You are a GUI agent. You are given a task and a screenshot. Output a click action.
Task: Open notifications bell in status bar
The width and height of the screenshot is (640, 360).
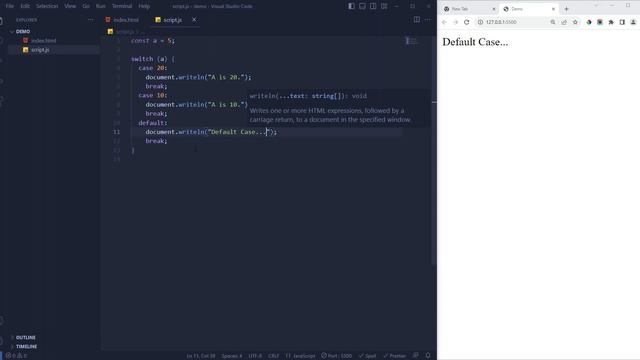click(x=428, y=356)
